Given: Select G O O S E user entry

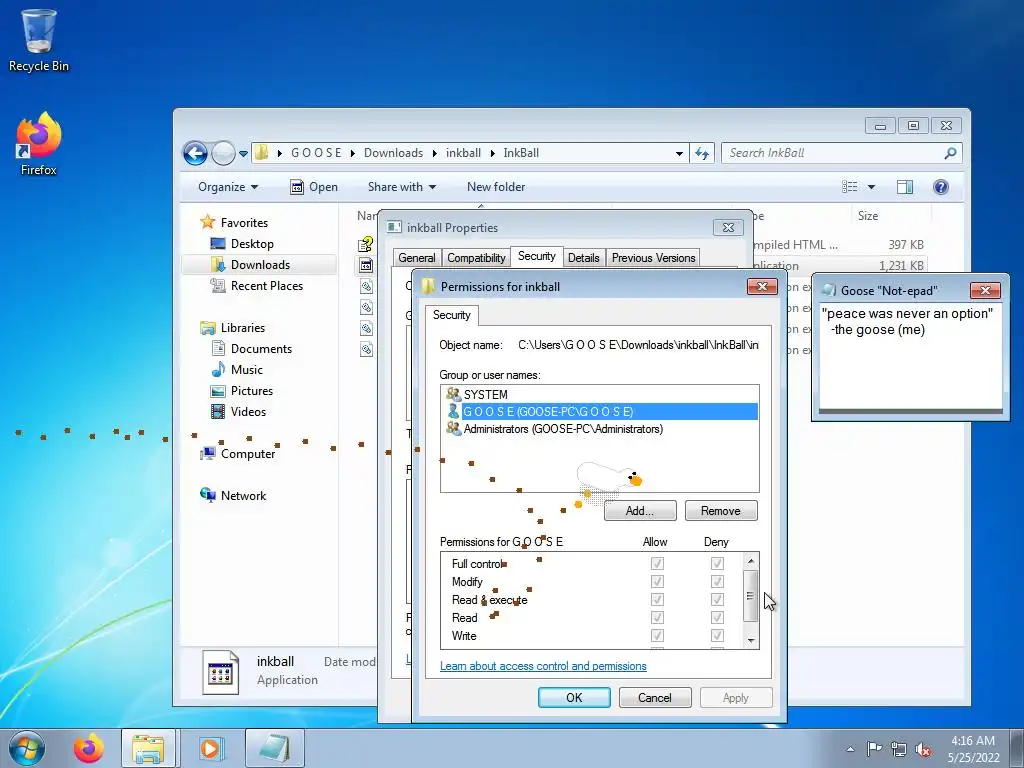Looking at the screenshot, I should (x=599, y=411).
